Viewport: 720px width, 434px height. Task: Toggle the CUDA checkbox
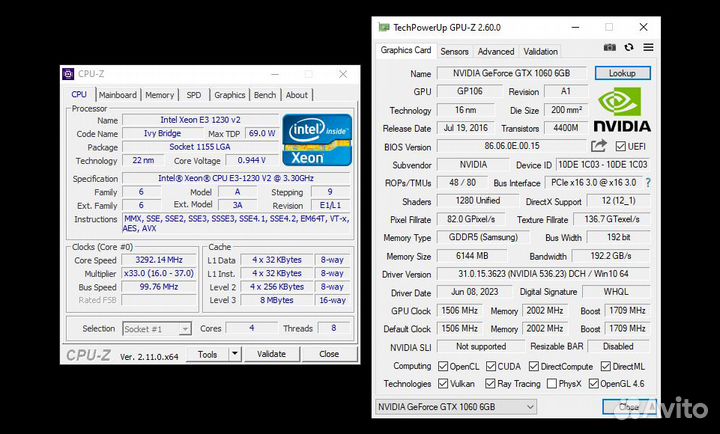coord(491,366)
